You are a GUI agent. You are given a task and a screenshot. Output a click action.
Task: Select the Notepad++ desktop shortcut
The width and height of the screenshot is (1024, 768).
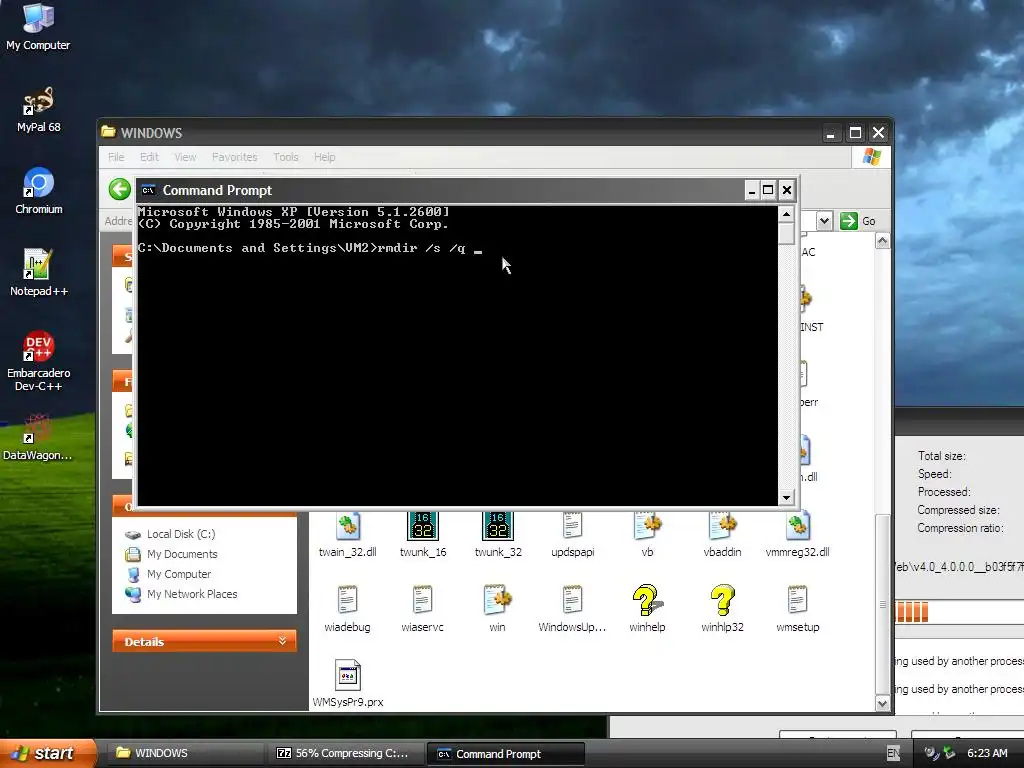[39, 272]
